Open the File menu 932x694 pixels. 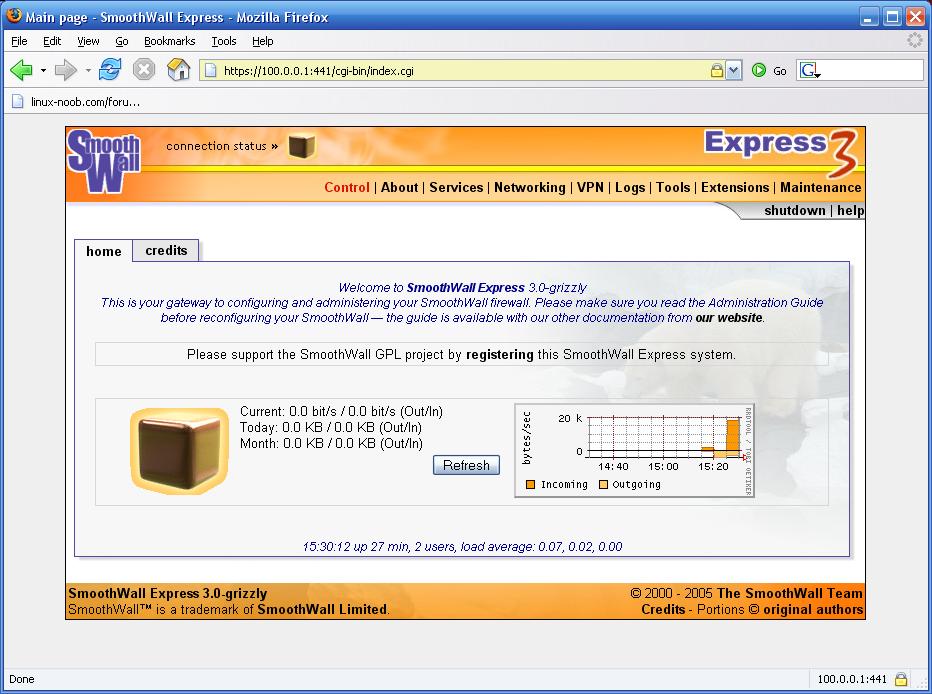[x=19, y=41]
